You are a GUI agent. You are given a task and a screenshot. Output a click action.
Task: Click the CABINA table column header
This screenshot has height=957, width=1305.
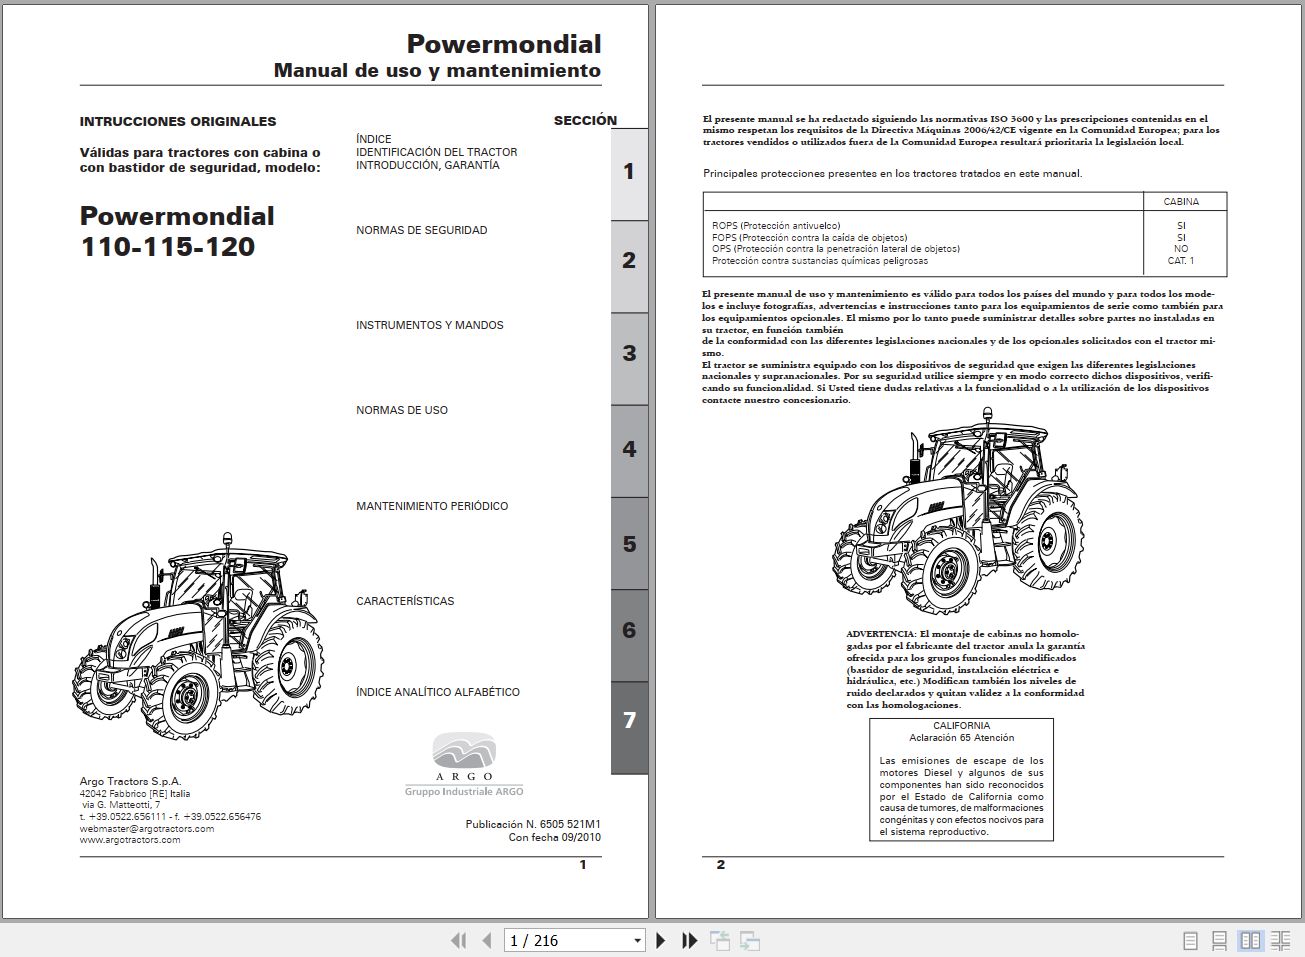(1181, 201)
